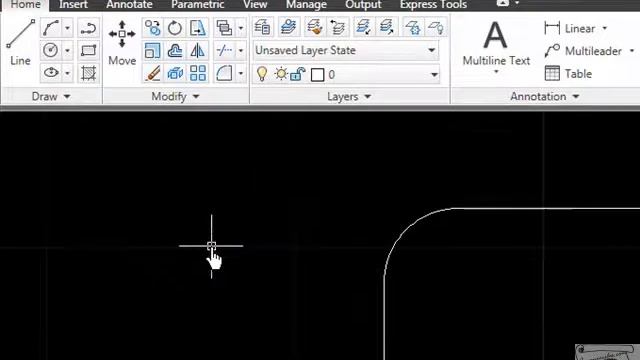The image size is (640, 360).
Task: Switch to the Insert ribbon tab
Action: pos(73,5)
